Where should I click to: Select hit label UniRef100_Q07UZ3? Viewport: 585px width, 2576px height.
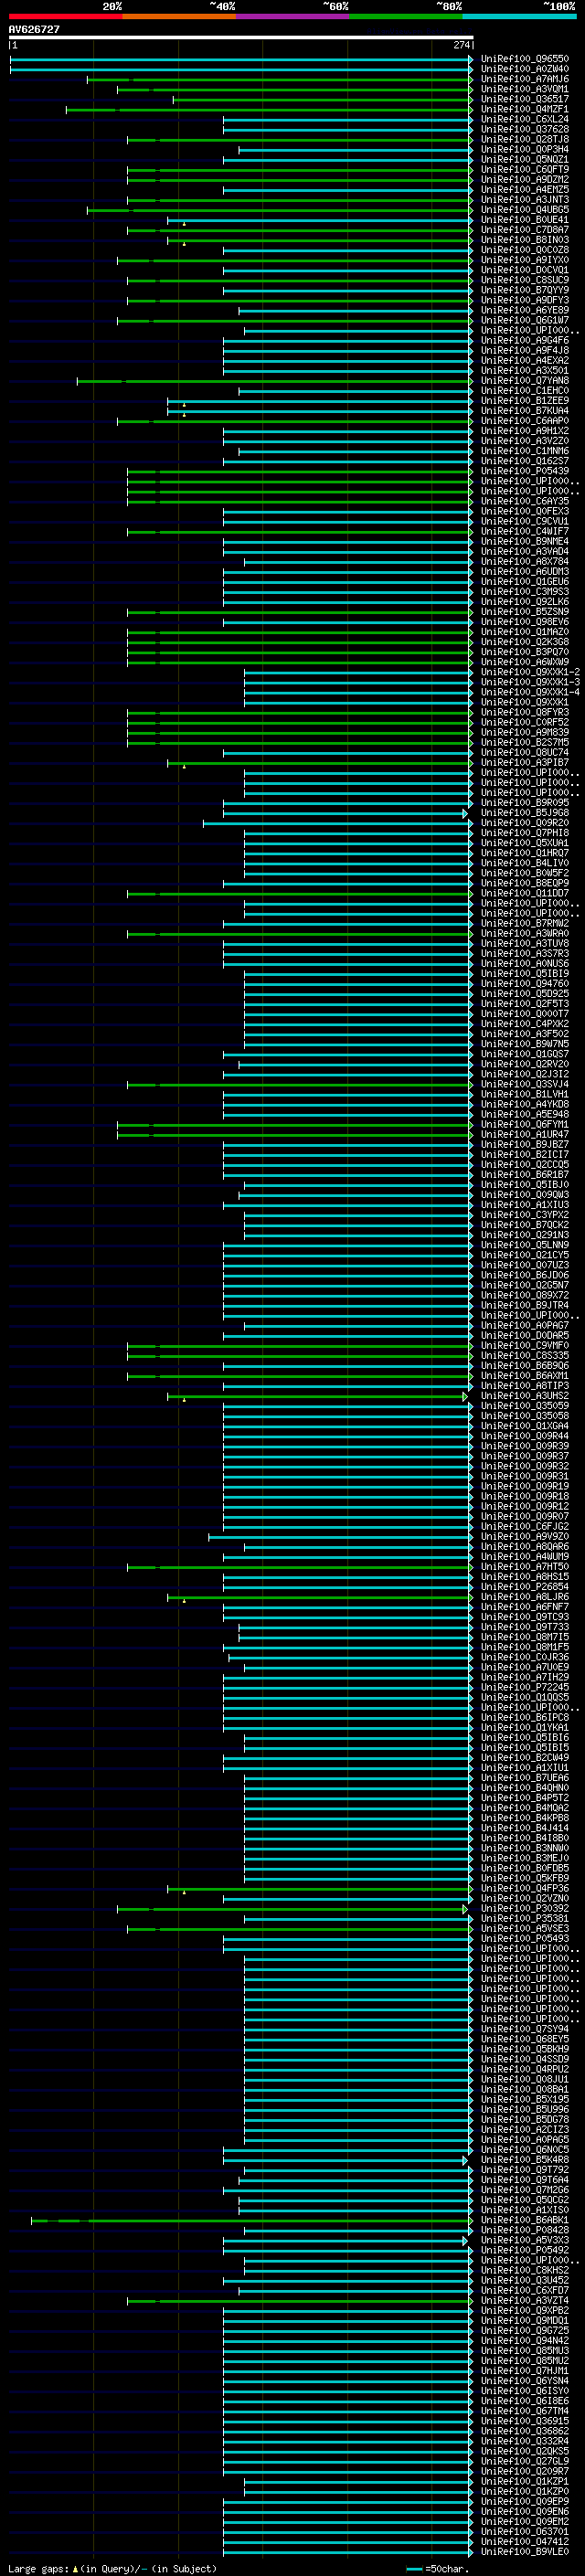(x=524, y=1265)
